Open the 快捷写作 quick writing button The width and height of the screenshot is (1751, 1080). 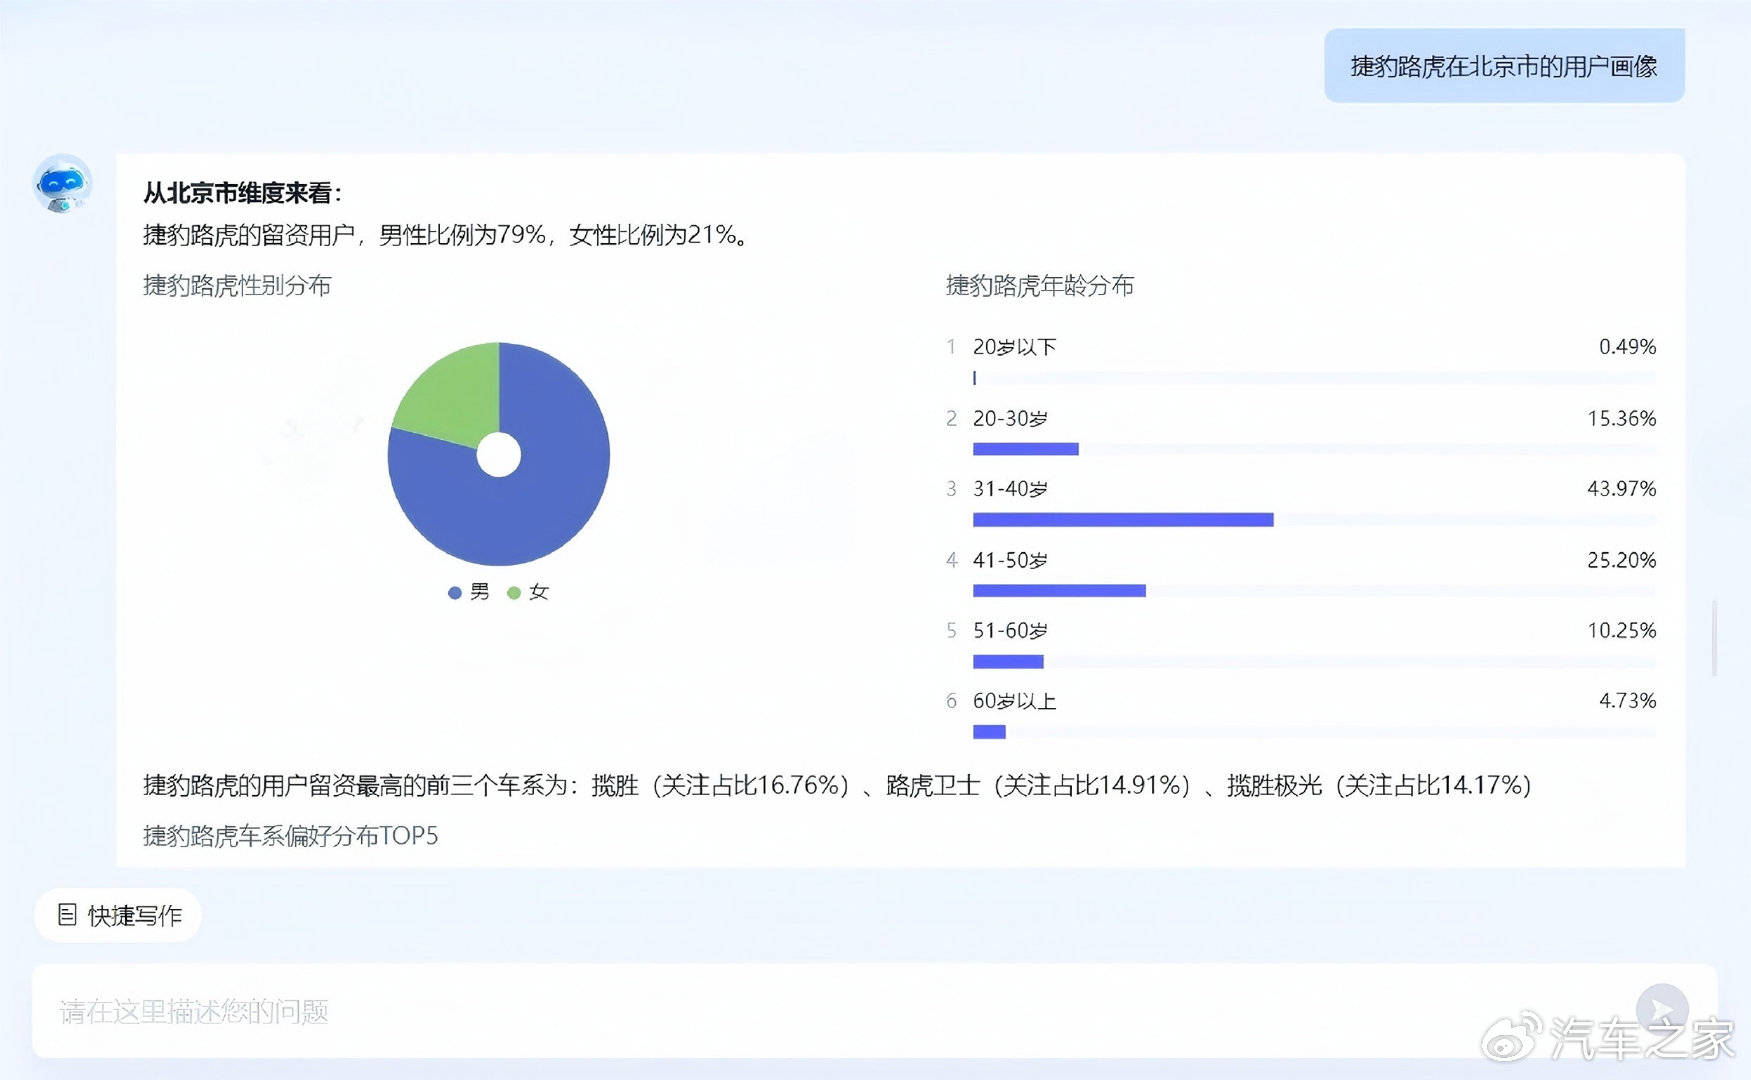click(x=118, y=915)
